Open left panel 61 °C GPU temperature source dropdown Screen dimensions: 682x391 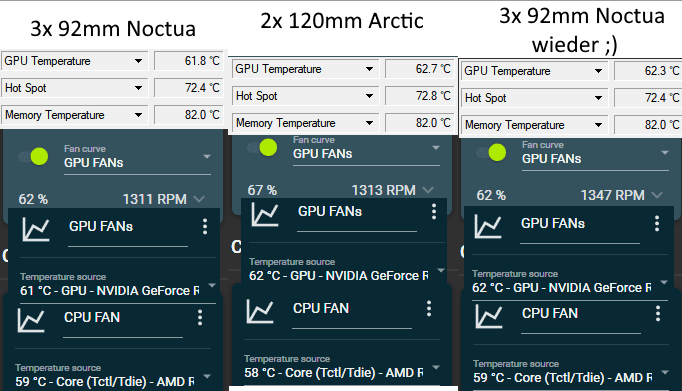point(118,286)
